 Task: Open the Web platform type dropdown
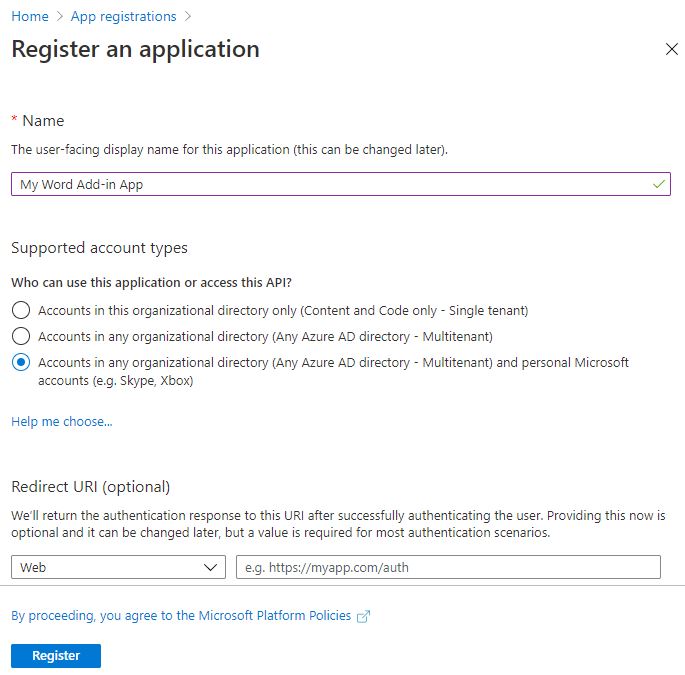pos(118,567)
